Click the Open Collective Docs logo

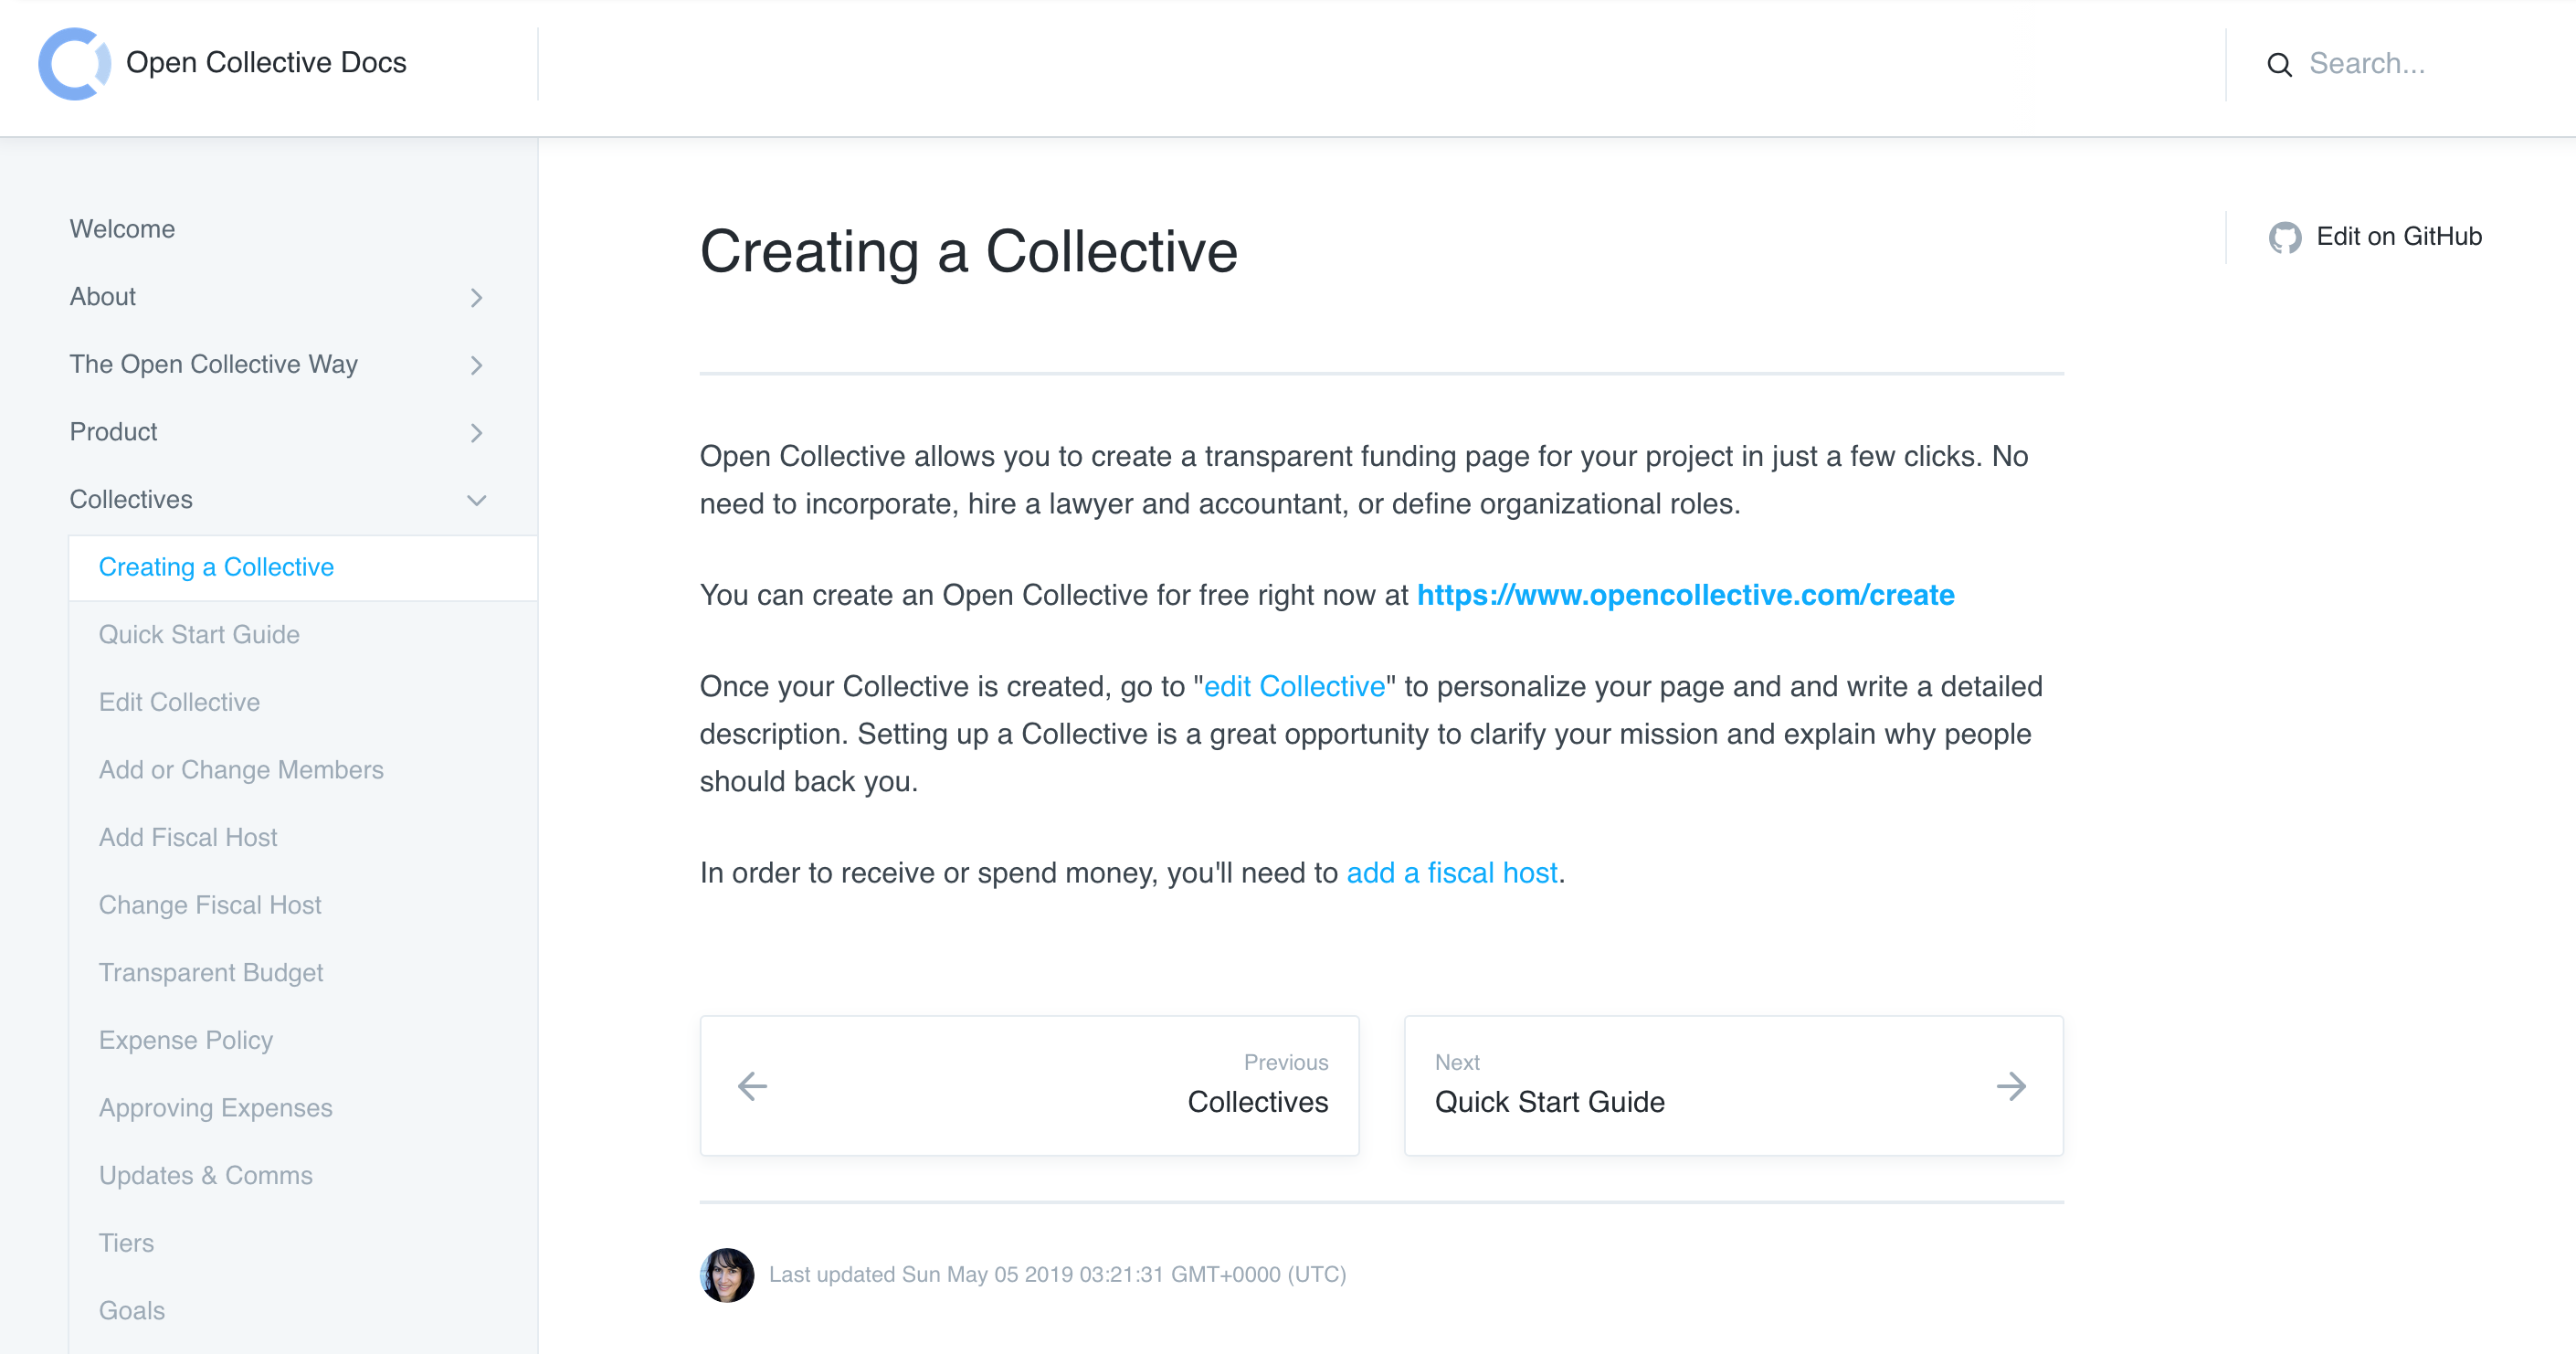221,63
